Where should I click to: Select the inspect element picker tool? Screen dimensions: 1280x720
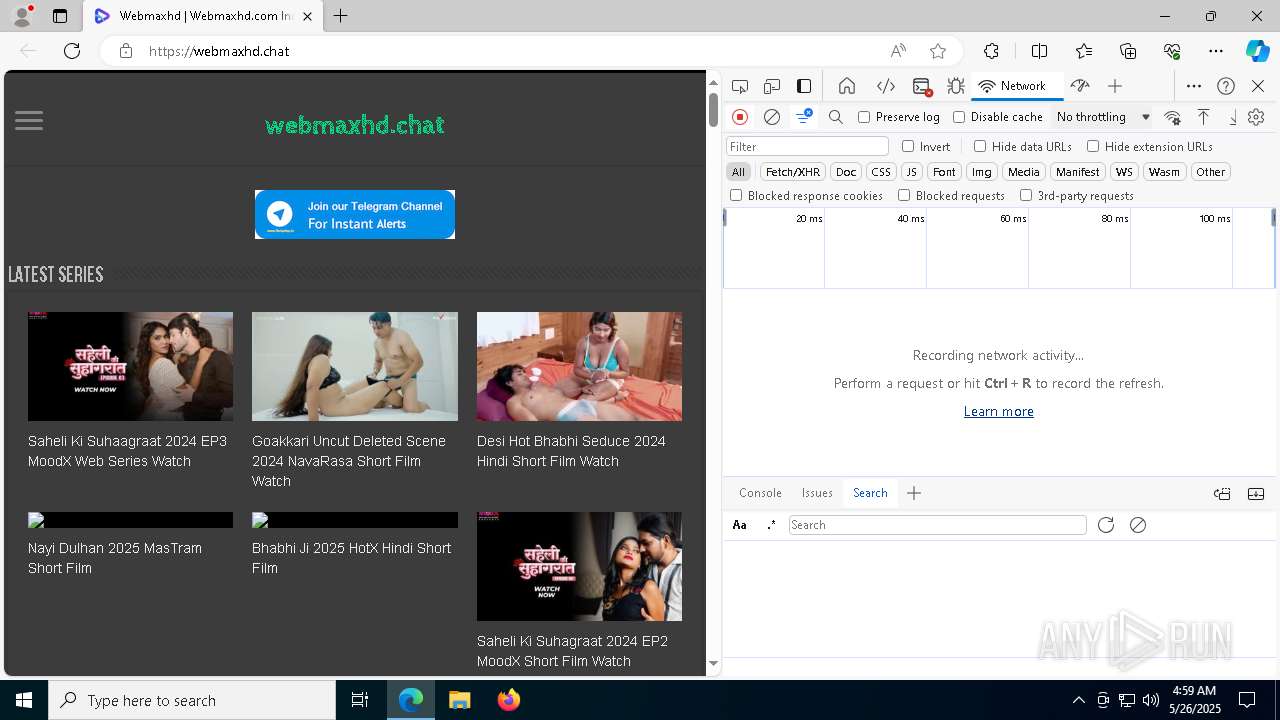click(x=740, y=86)
